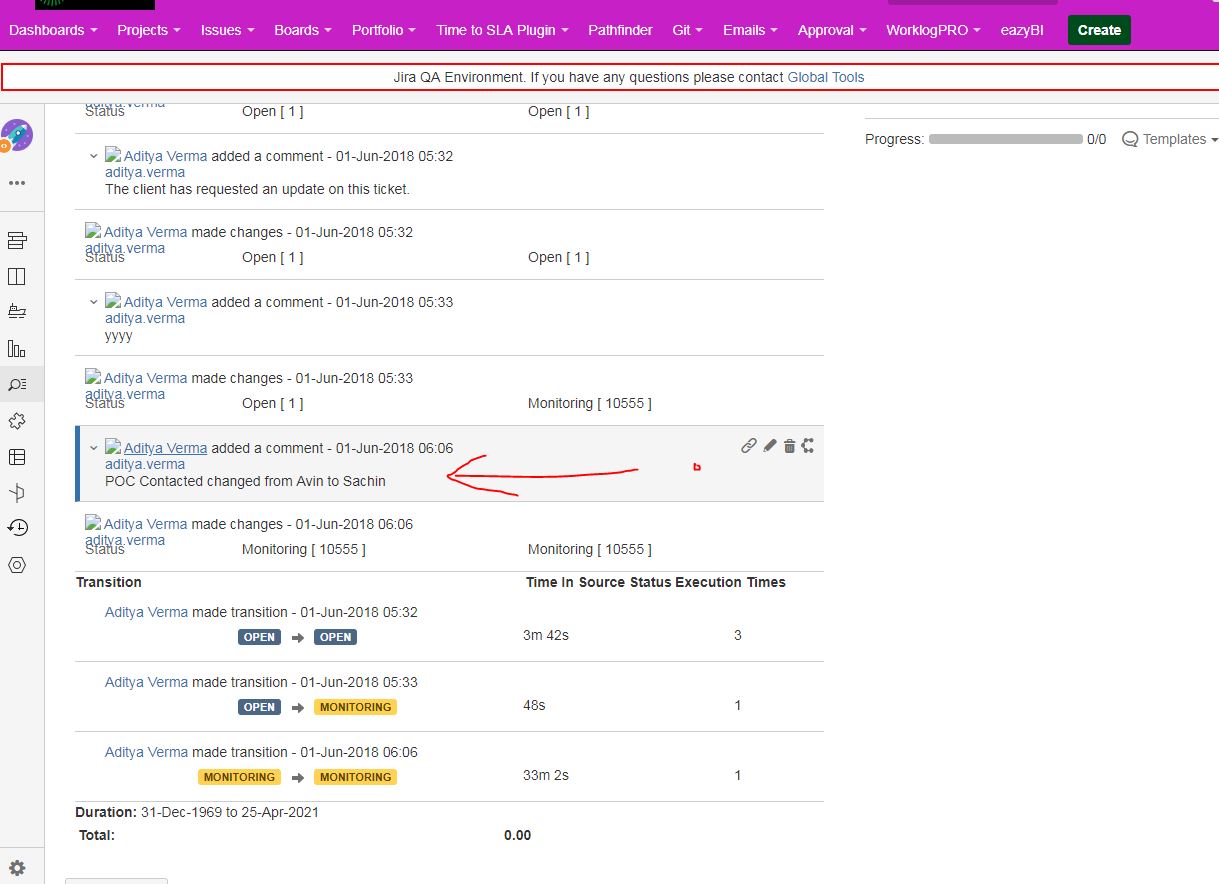
Task: Follow the Global Tools link
Action: [826, 77]
